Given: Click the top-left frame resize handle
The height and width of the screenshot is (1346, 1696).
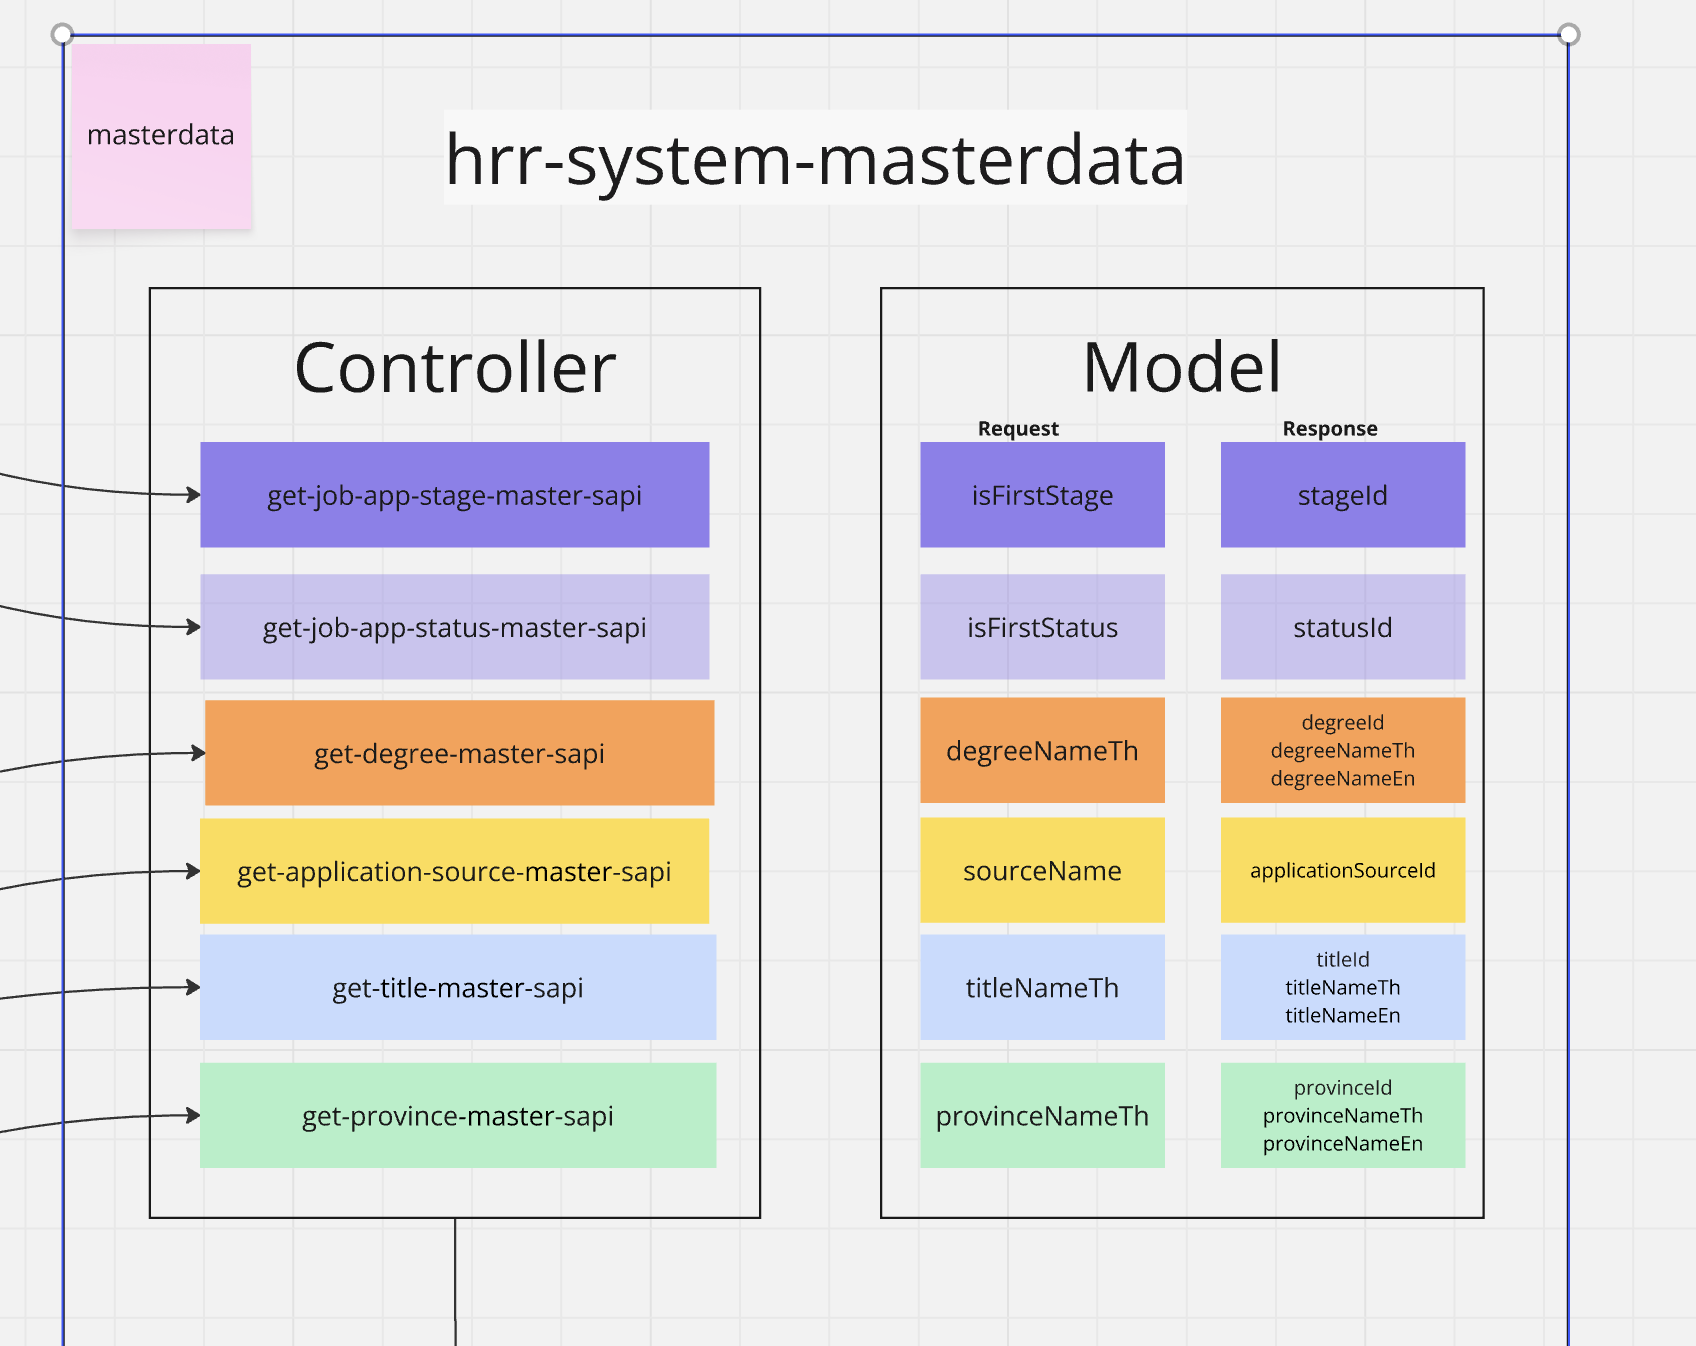Looking at the screenshot, I should [x=62, y=35].
